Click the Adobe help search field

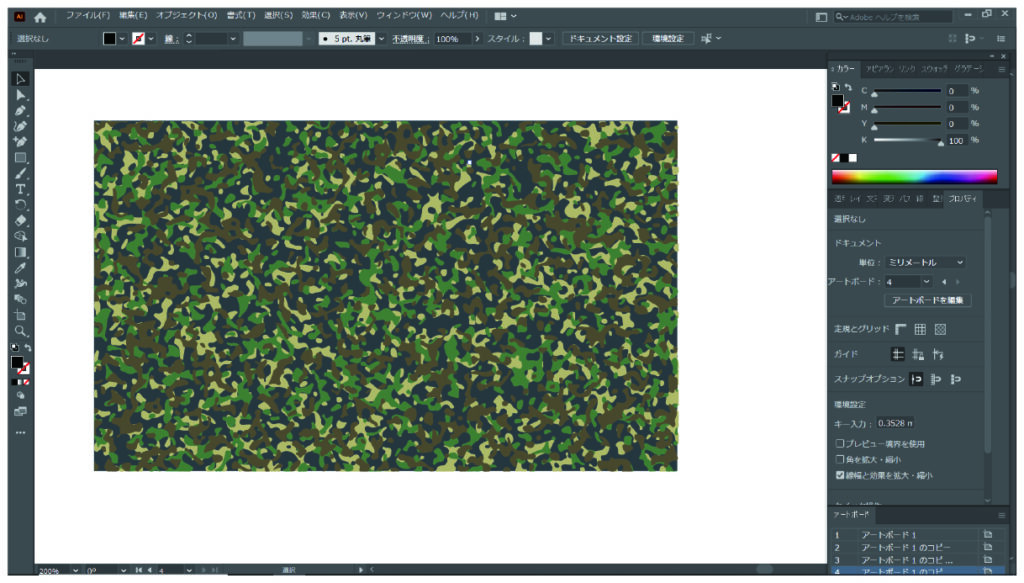[x=892, y=17]
